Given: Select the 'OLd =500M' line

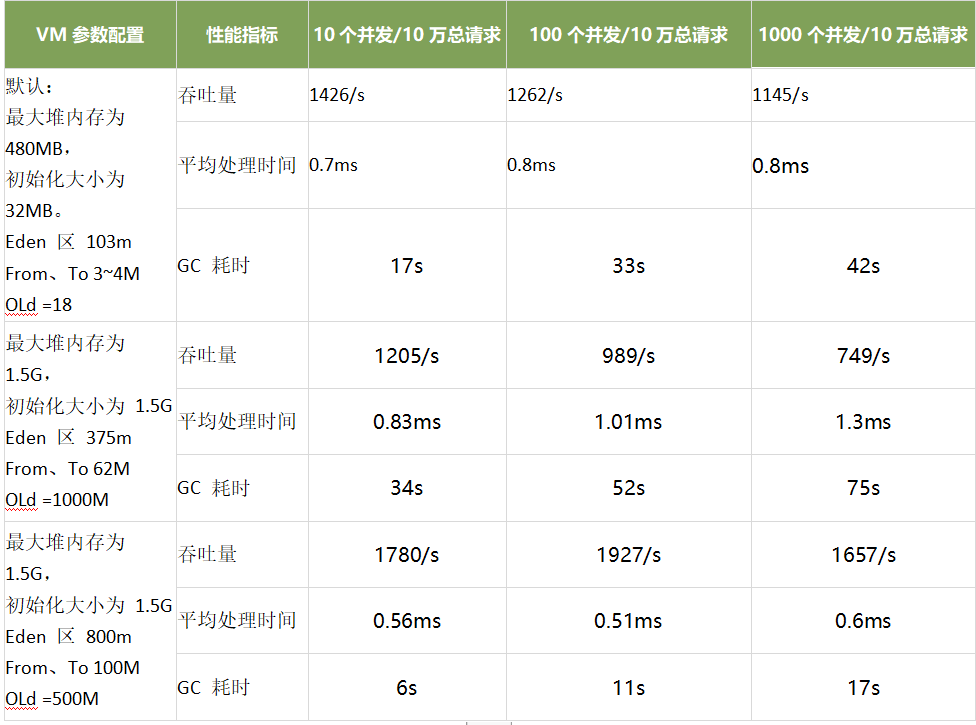Looking at the screenshot, I should tap(52, 699).
